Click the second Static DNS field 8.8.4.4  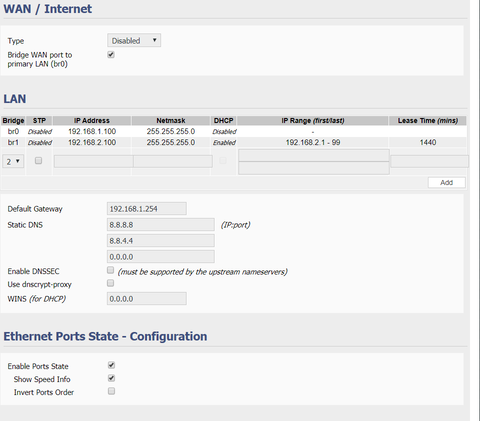click(x=161, y=241)
